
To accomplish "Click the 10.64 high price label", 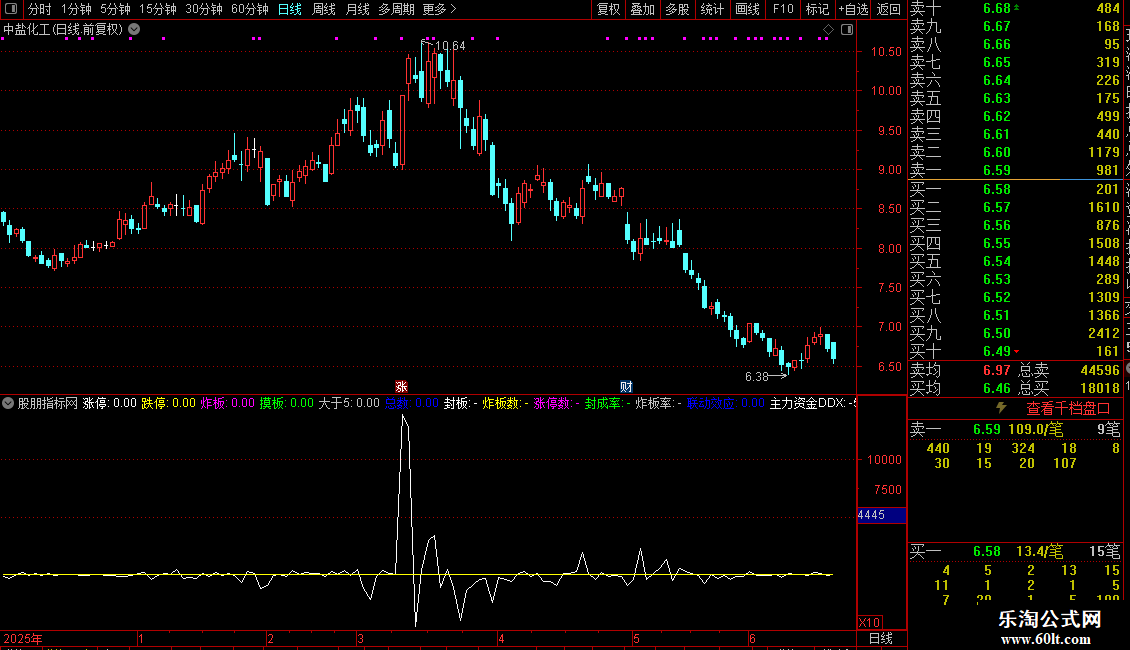I will click(450, 45).
